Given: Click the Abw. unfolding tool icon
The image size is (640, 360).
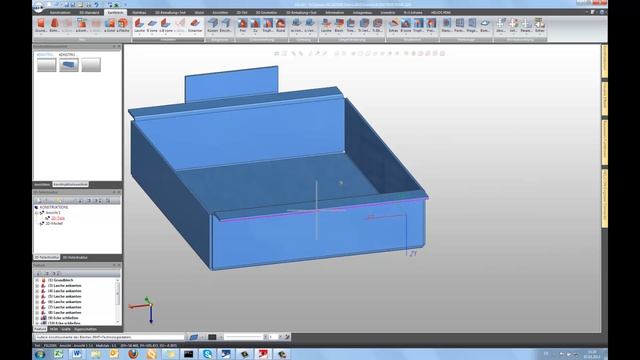Looking at the screenshot, I should tap(501, 24).
